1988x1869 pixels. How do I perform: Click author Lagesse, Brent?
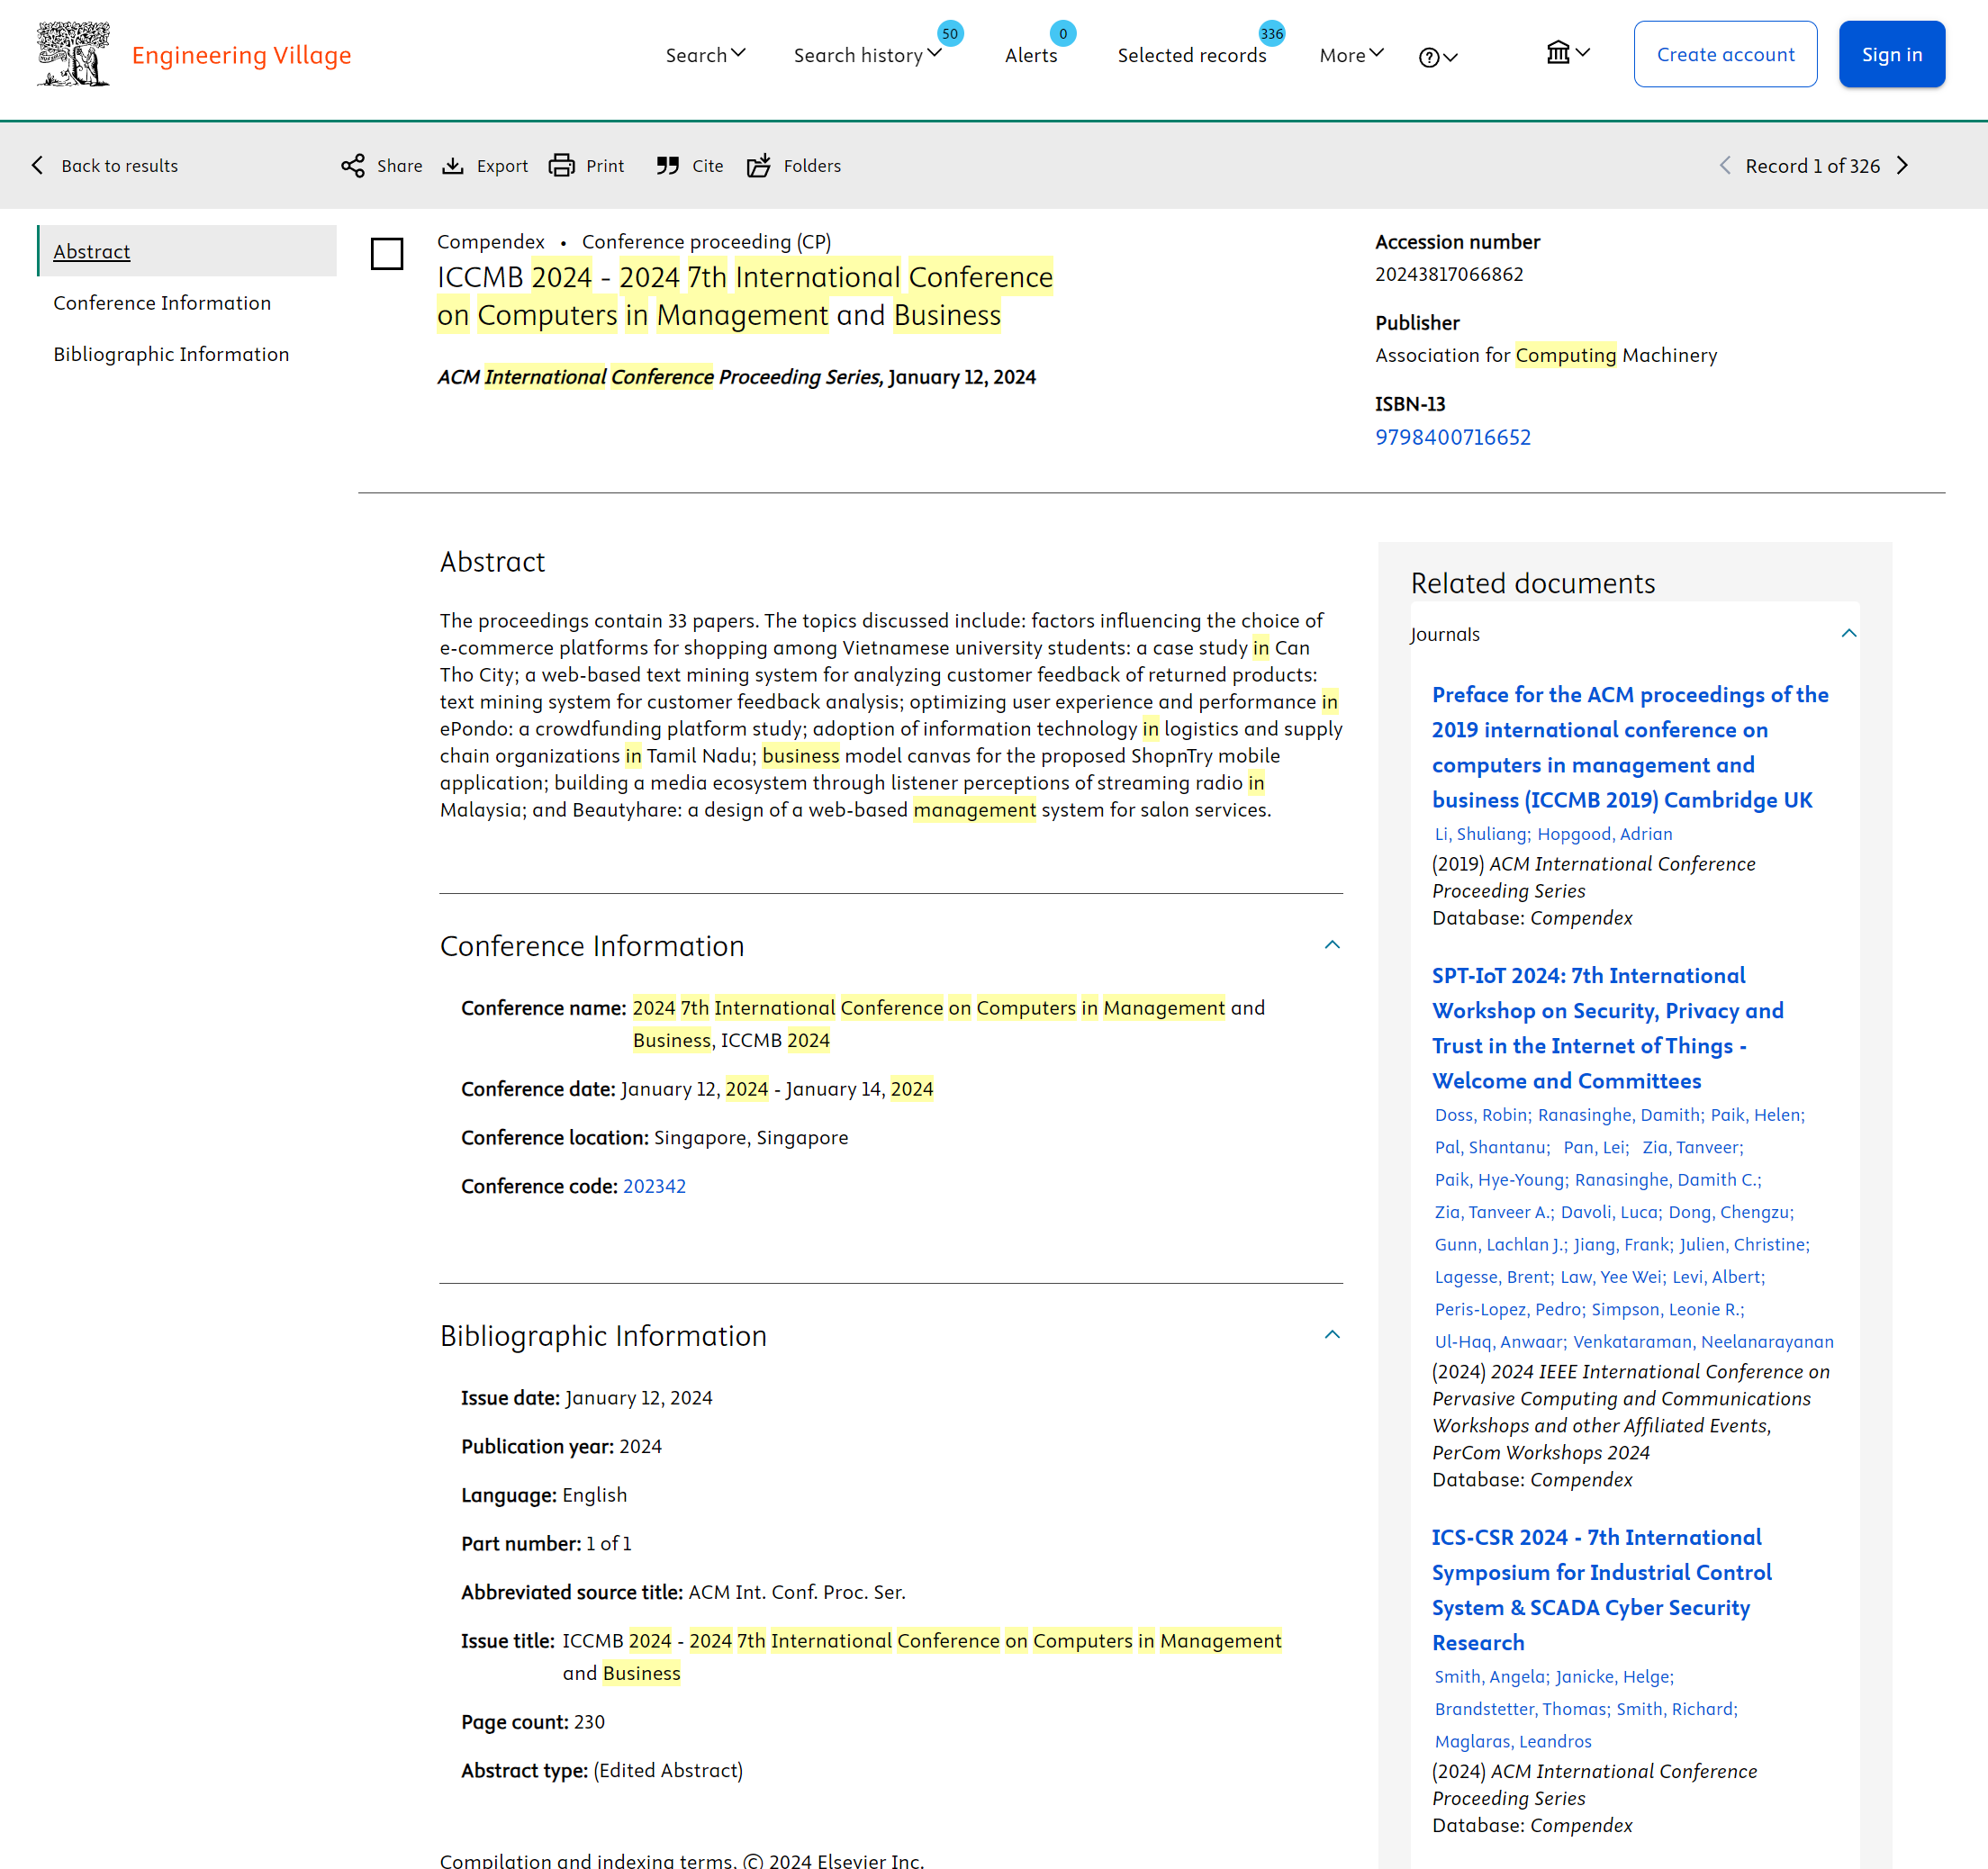click(1493, 1277)
